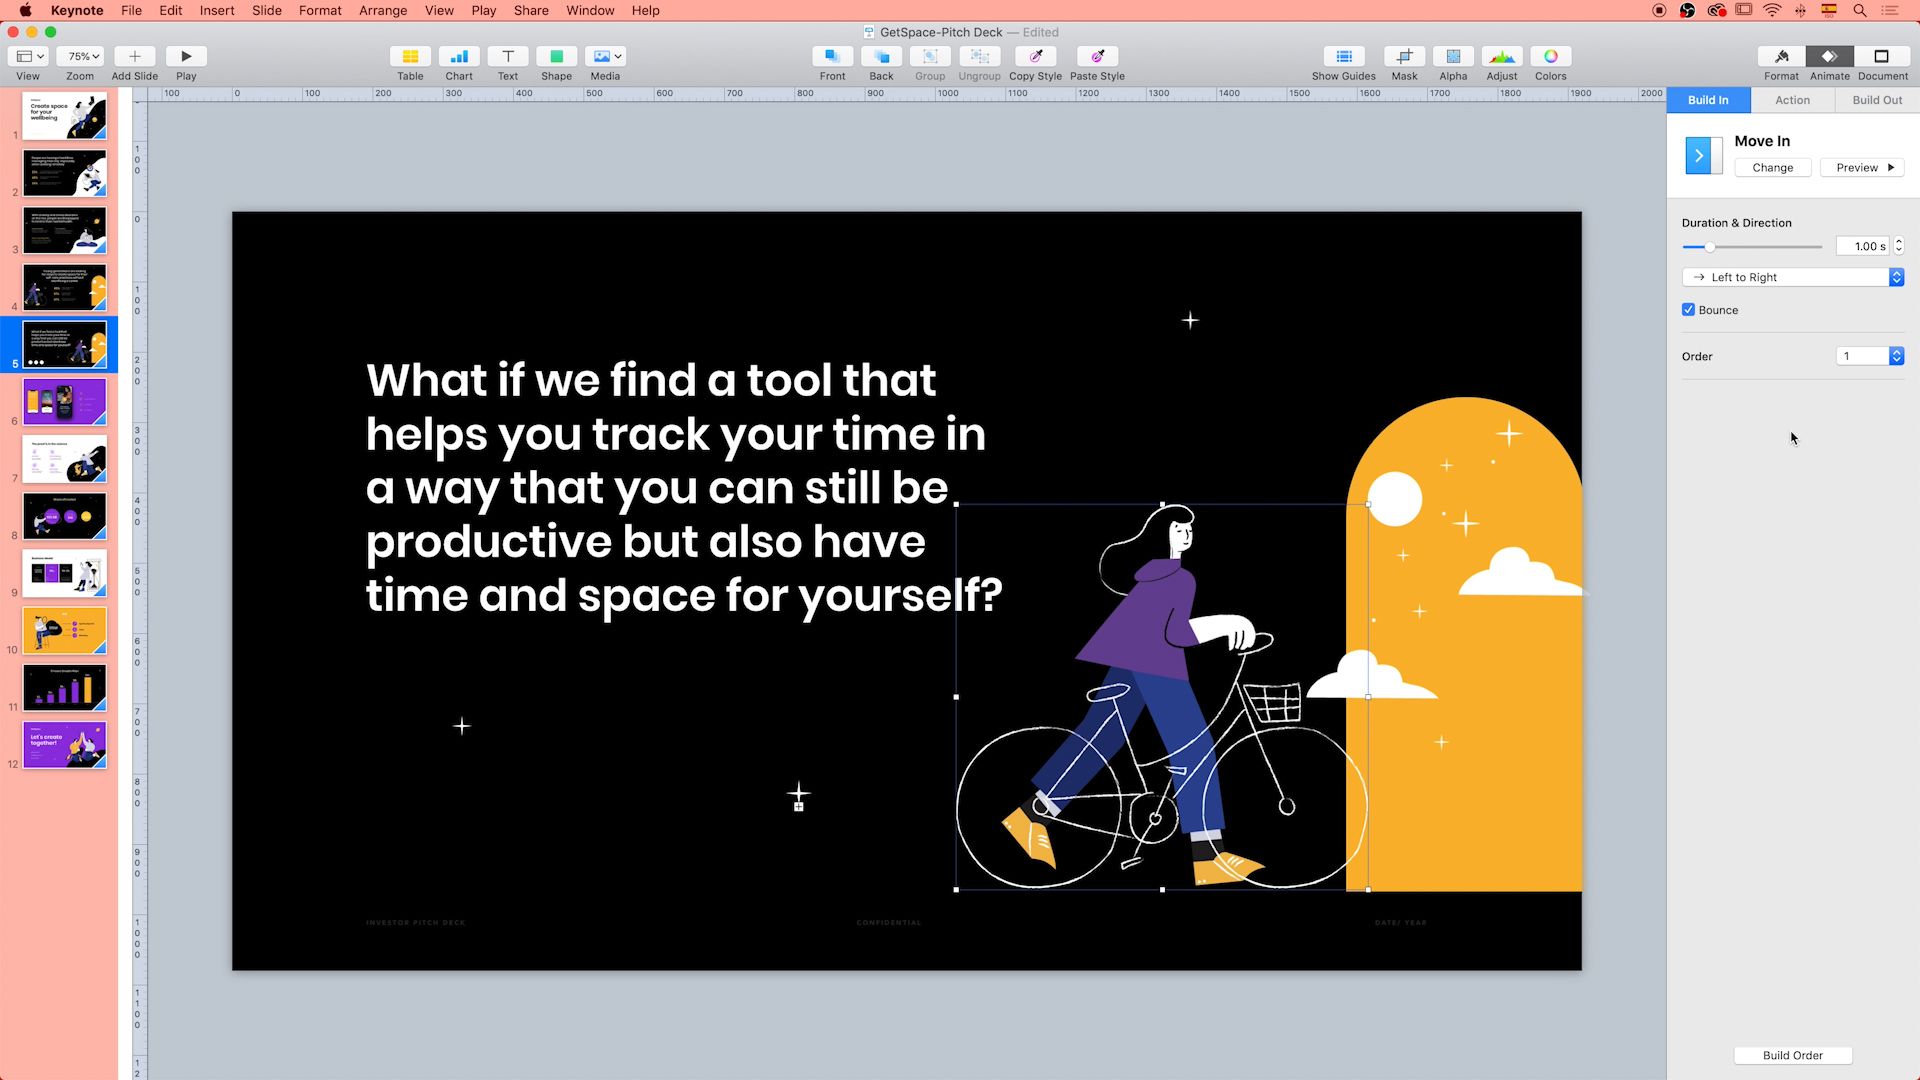This screenshot has width=1920, height=1080.
Task: Open the Media dropdown
Action: coord(605,57)
